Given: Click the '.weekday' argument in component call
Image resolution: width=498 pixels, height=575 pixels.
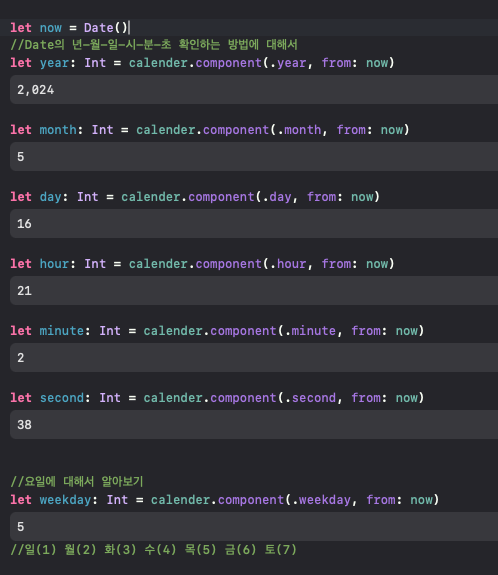Looking at the screenshot, I should tap(321, 500).
